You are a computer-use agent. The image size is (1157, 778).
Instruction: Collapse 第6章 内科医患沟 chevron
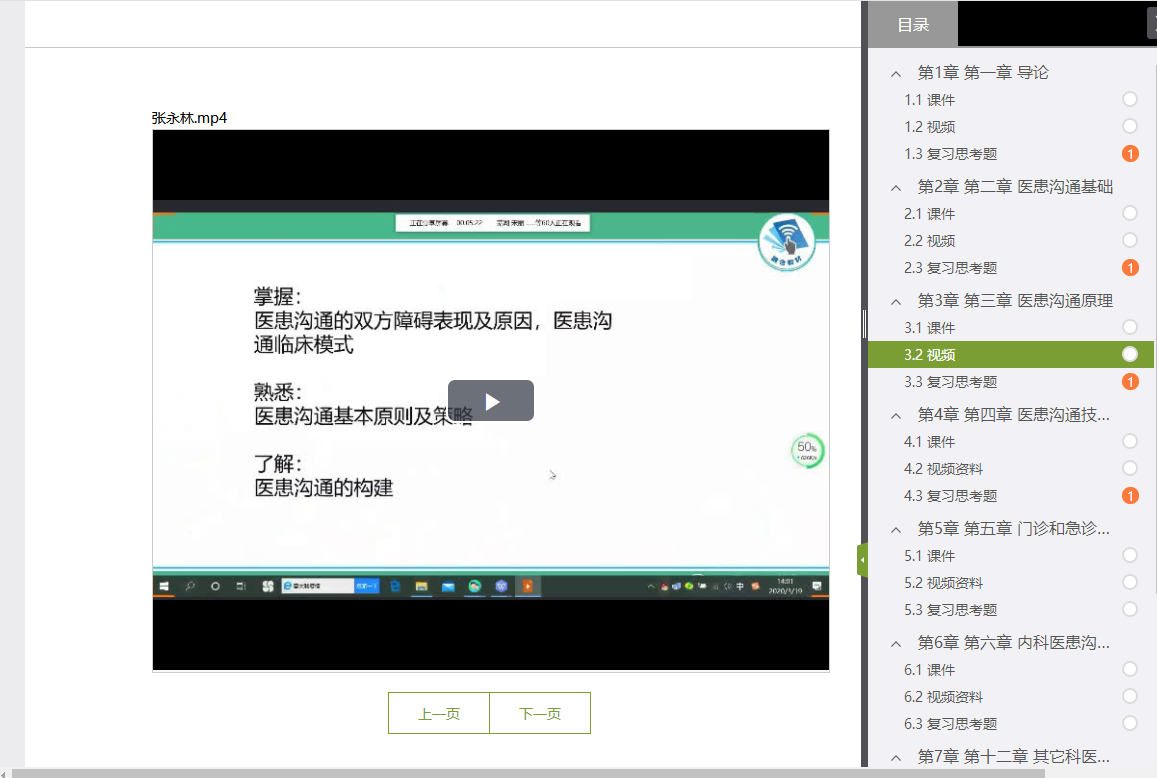point(896,644)
